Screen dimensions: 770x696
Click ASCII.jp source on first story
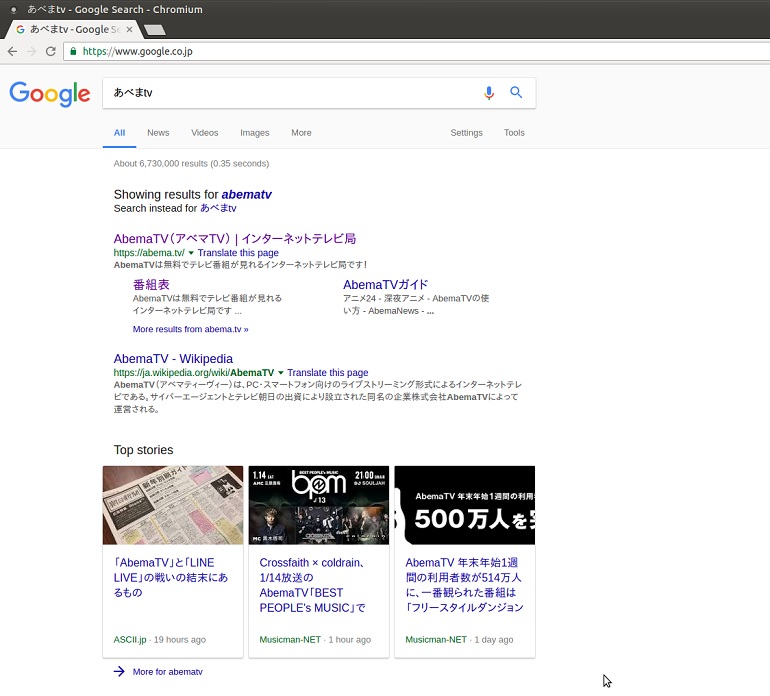click(x=130, y=640)
